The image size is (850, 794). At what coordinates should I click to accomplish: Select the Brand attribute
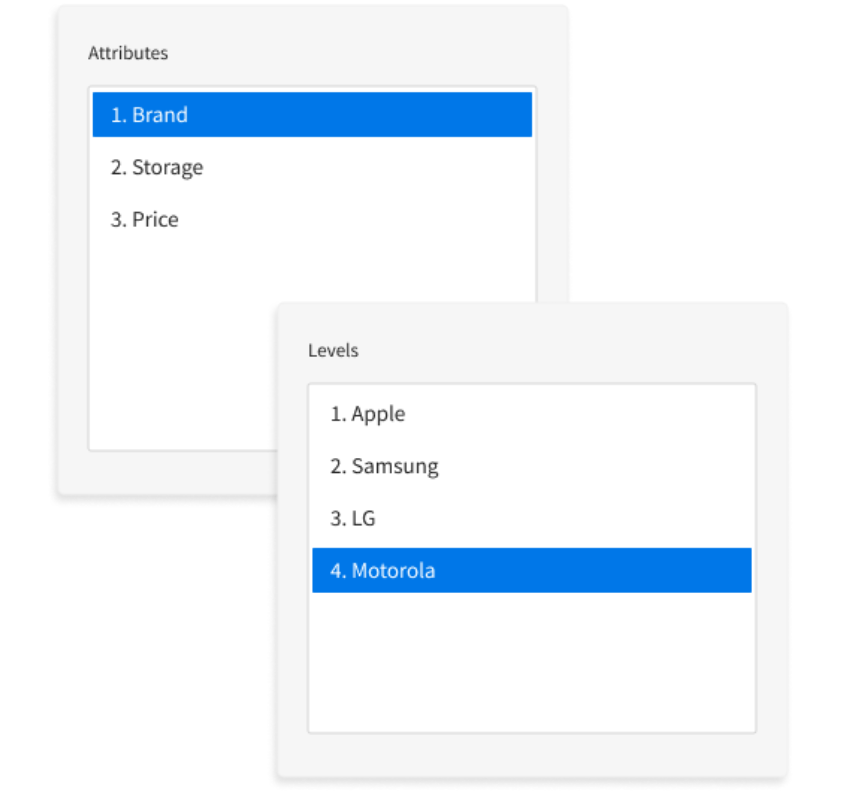click(160, 115)
